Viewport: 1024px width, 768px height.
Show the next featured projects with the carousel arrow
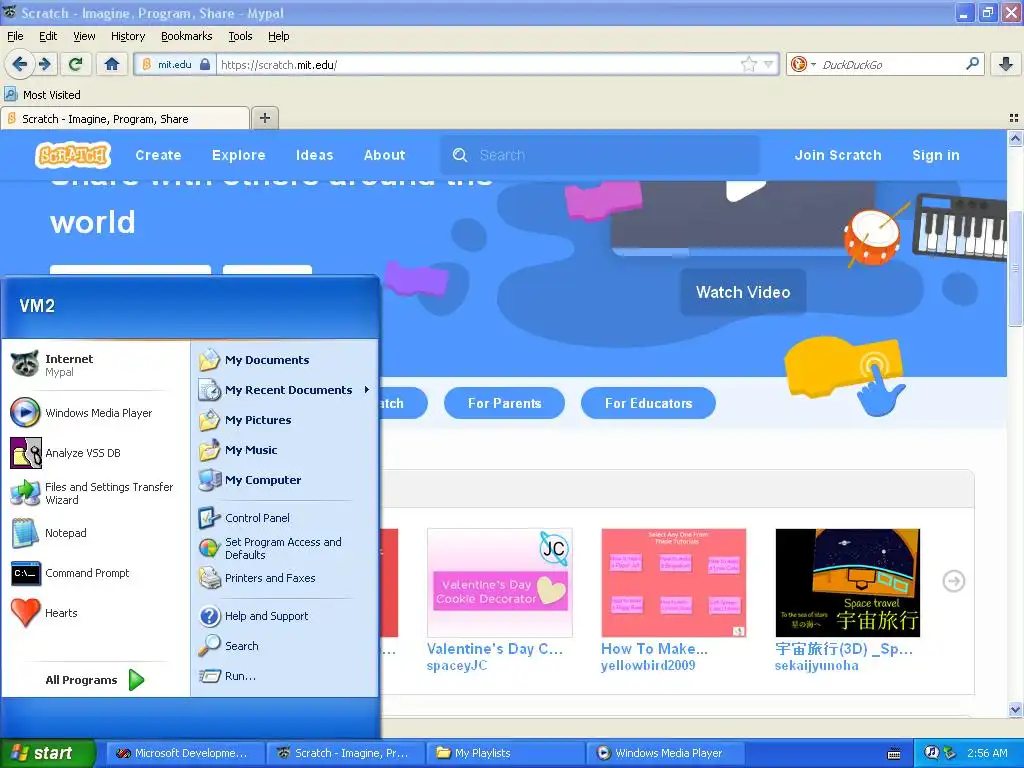pos(953,581)
